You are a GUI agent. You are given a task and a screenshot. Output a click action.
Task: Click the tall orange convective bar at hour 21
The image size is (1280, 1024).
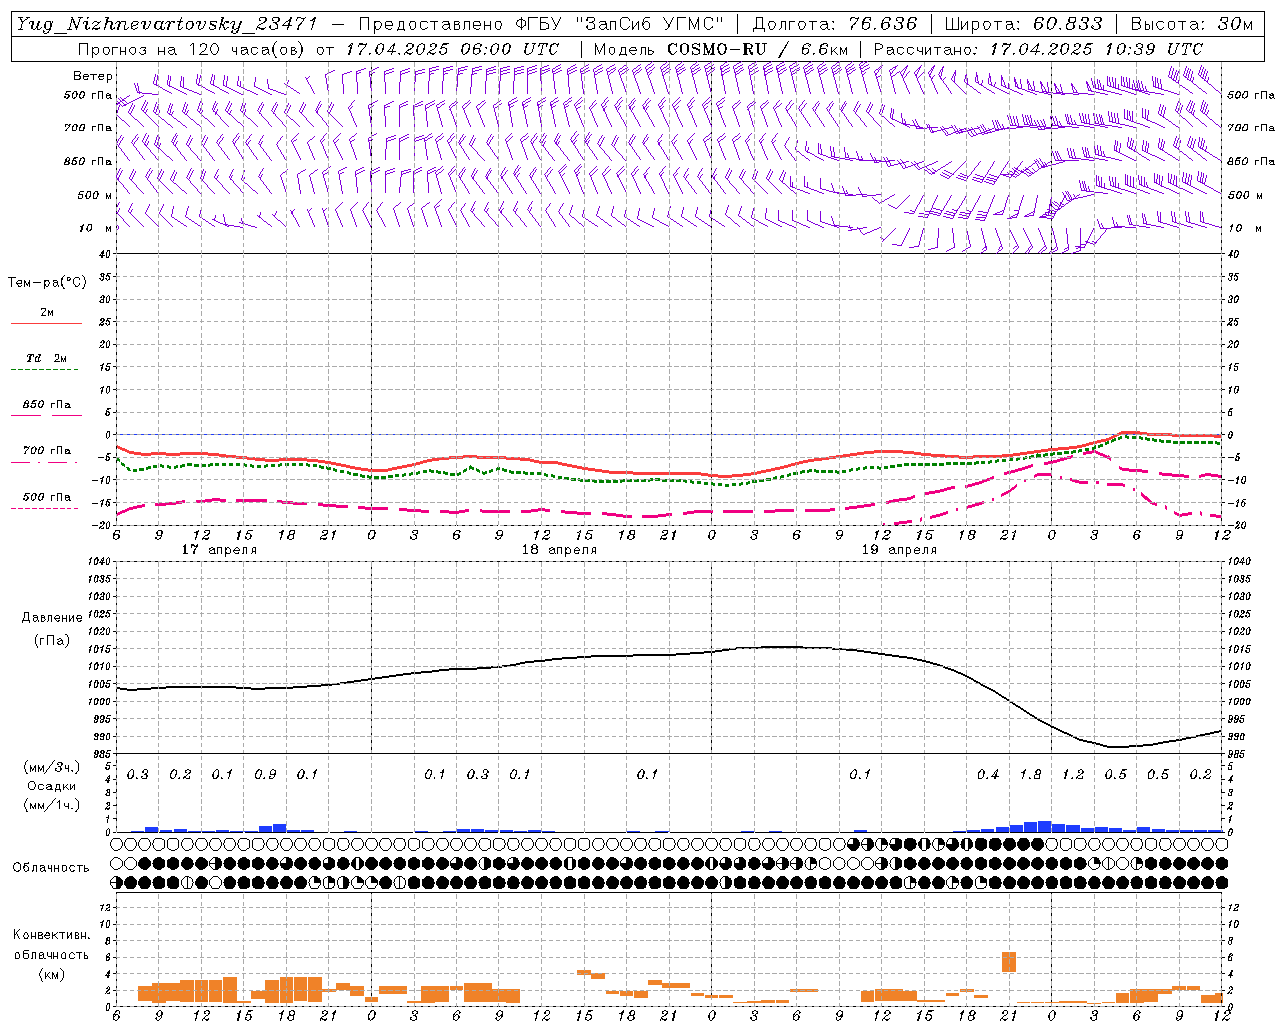(x=1009, y=962)
